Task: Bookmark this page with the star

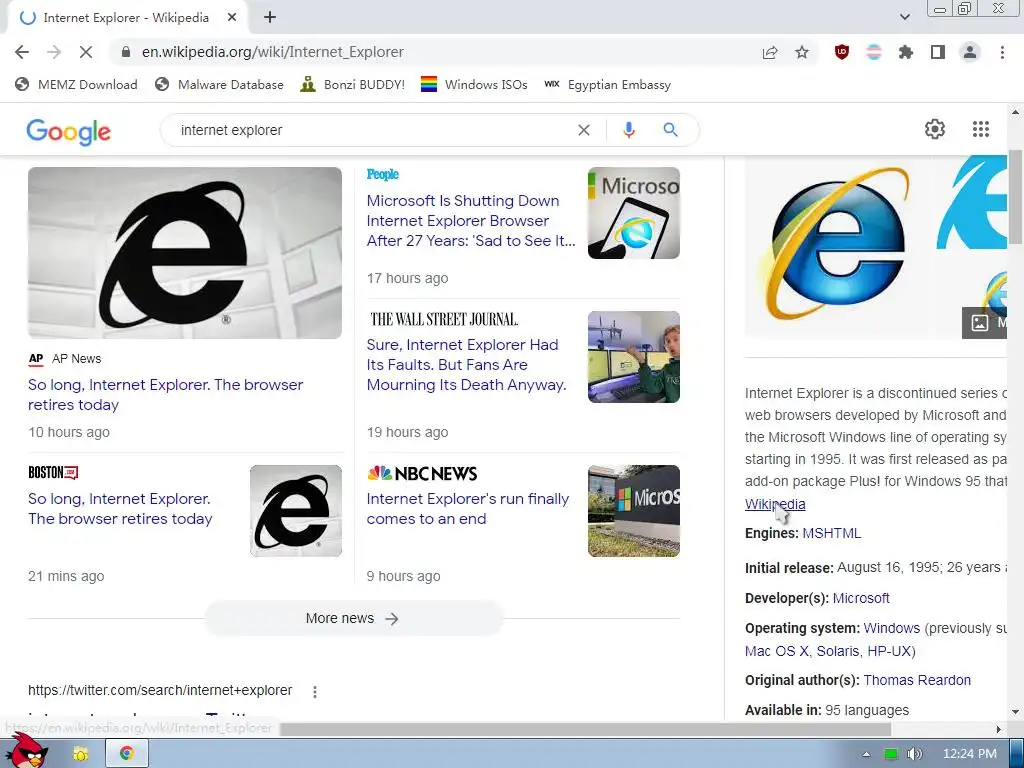Action: [x=802, y=52]
